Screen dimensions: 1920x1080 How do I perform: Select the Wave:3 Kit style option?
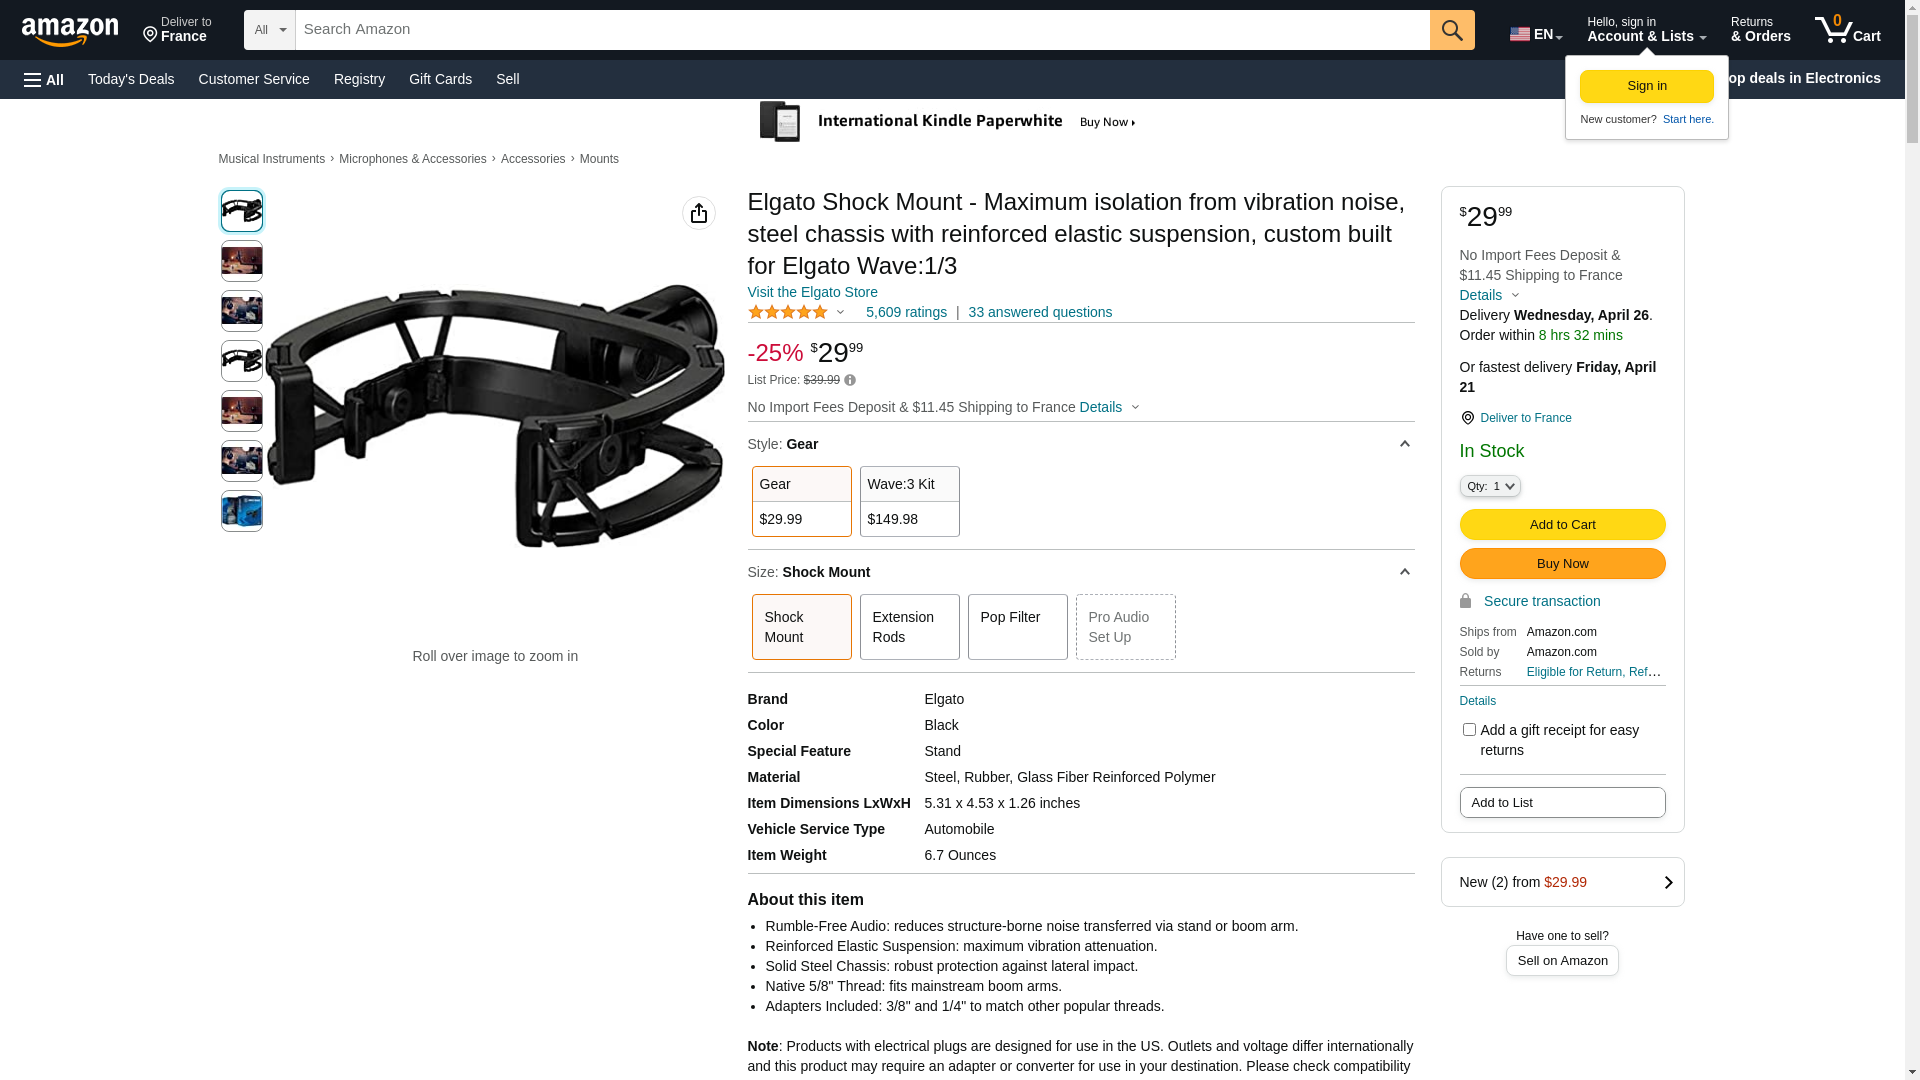(909, 501)
